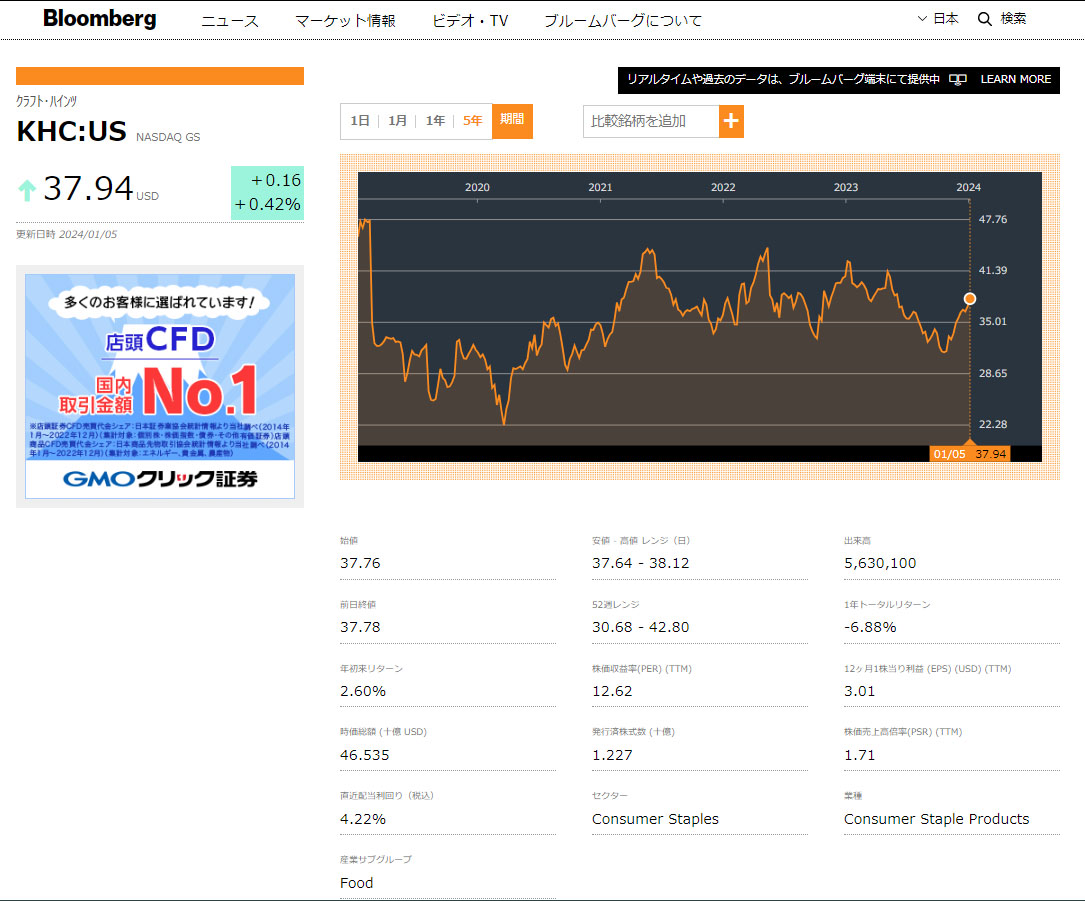Click the Bloomberg logo
Image resolution: width=1085 pixels, height=901 pixels.
click(100, 19)
